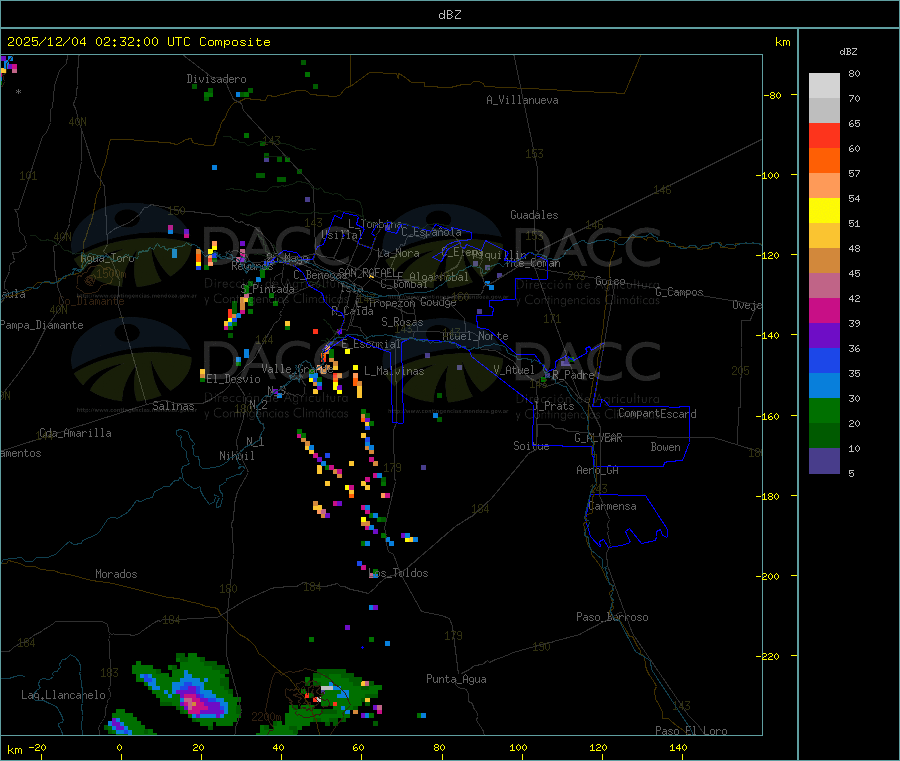The width and height of the screenshot is (900, 761).
Task: Pick the dark green 10-20 dBZ swatch
Action: point(824,435)
